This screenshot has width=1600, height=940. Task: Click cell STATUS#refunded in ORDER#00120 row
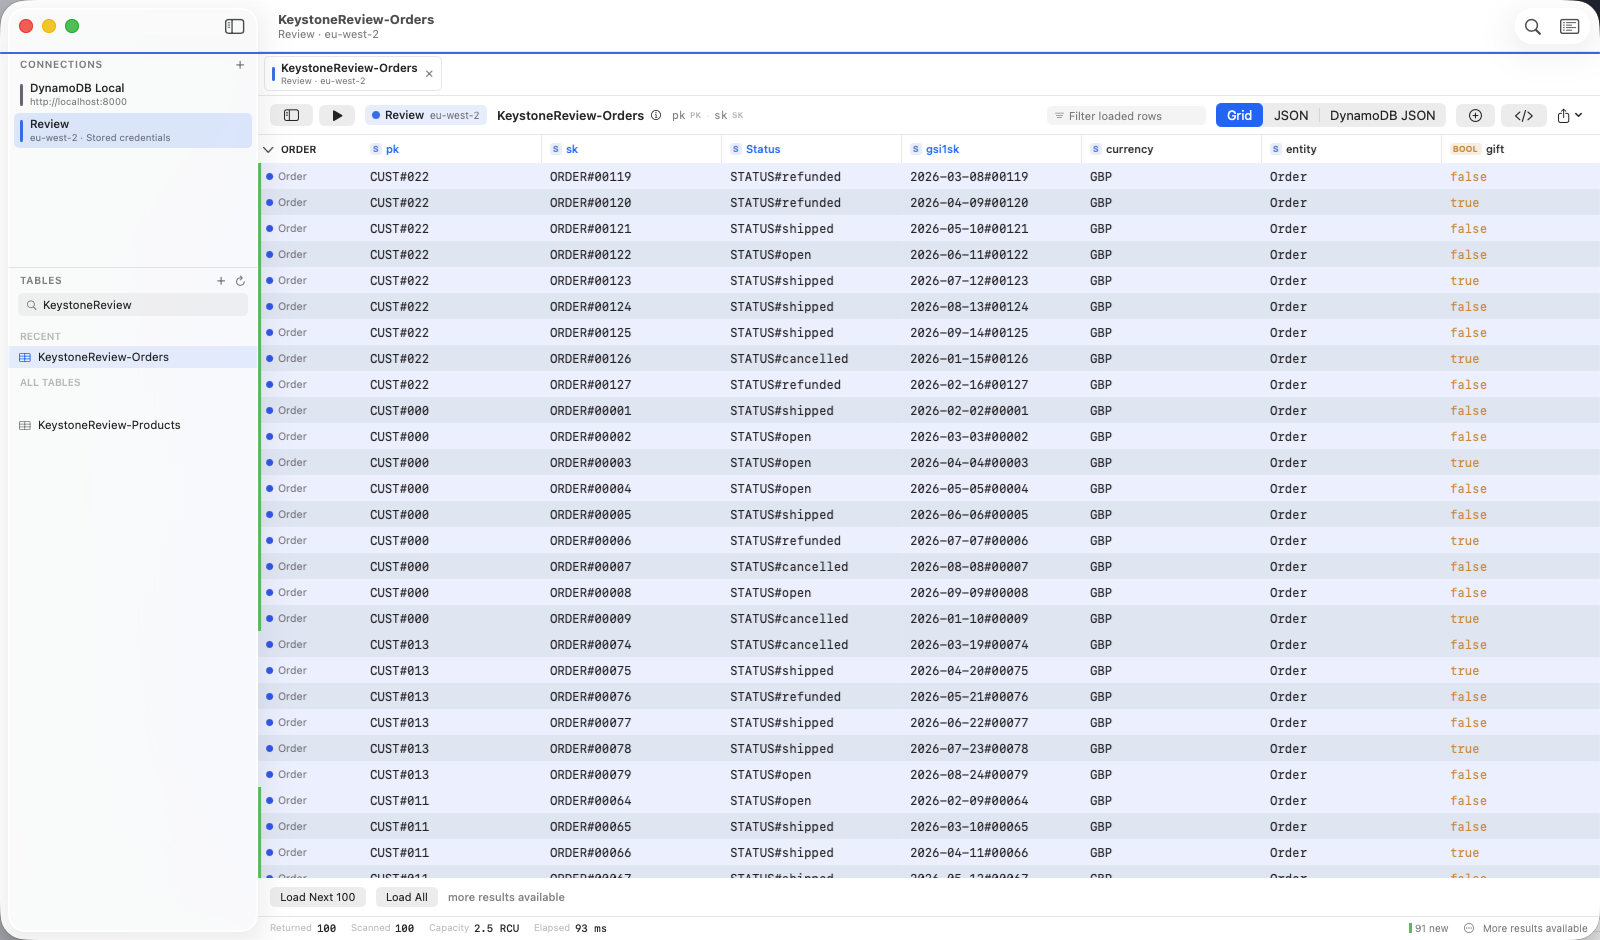[x=785, y=203]
